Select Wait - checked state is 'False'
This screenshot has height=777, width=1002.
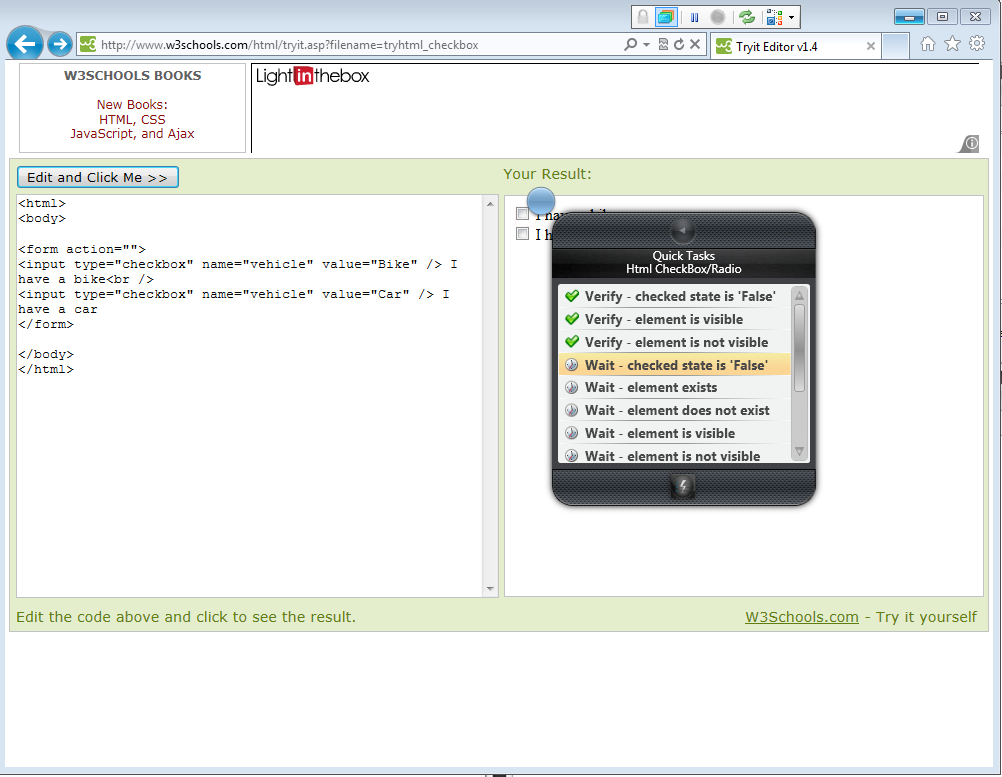point(675,365)
